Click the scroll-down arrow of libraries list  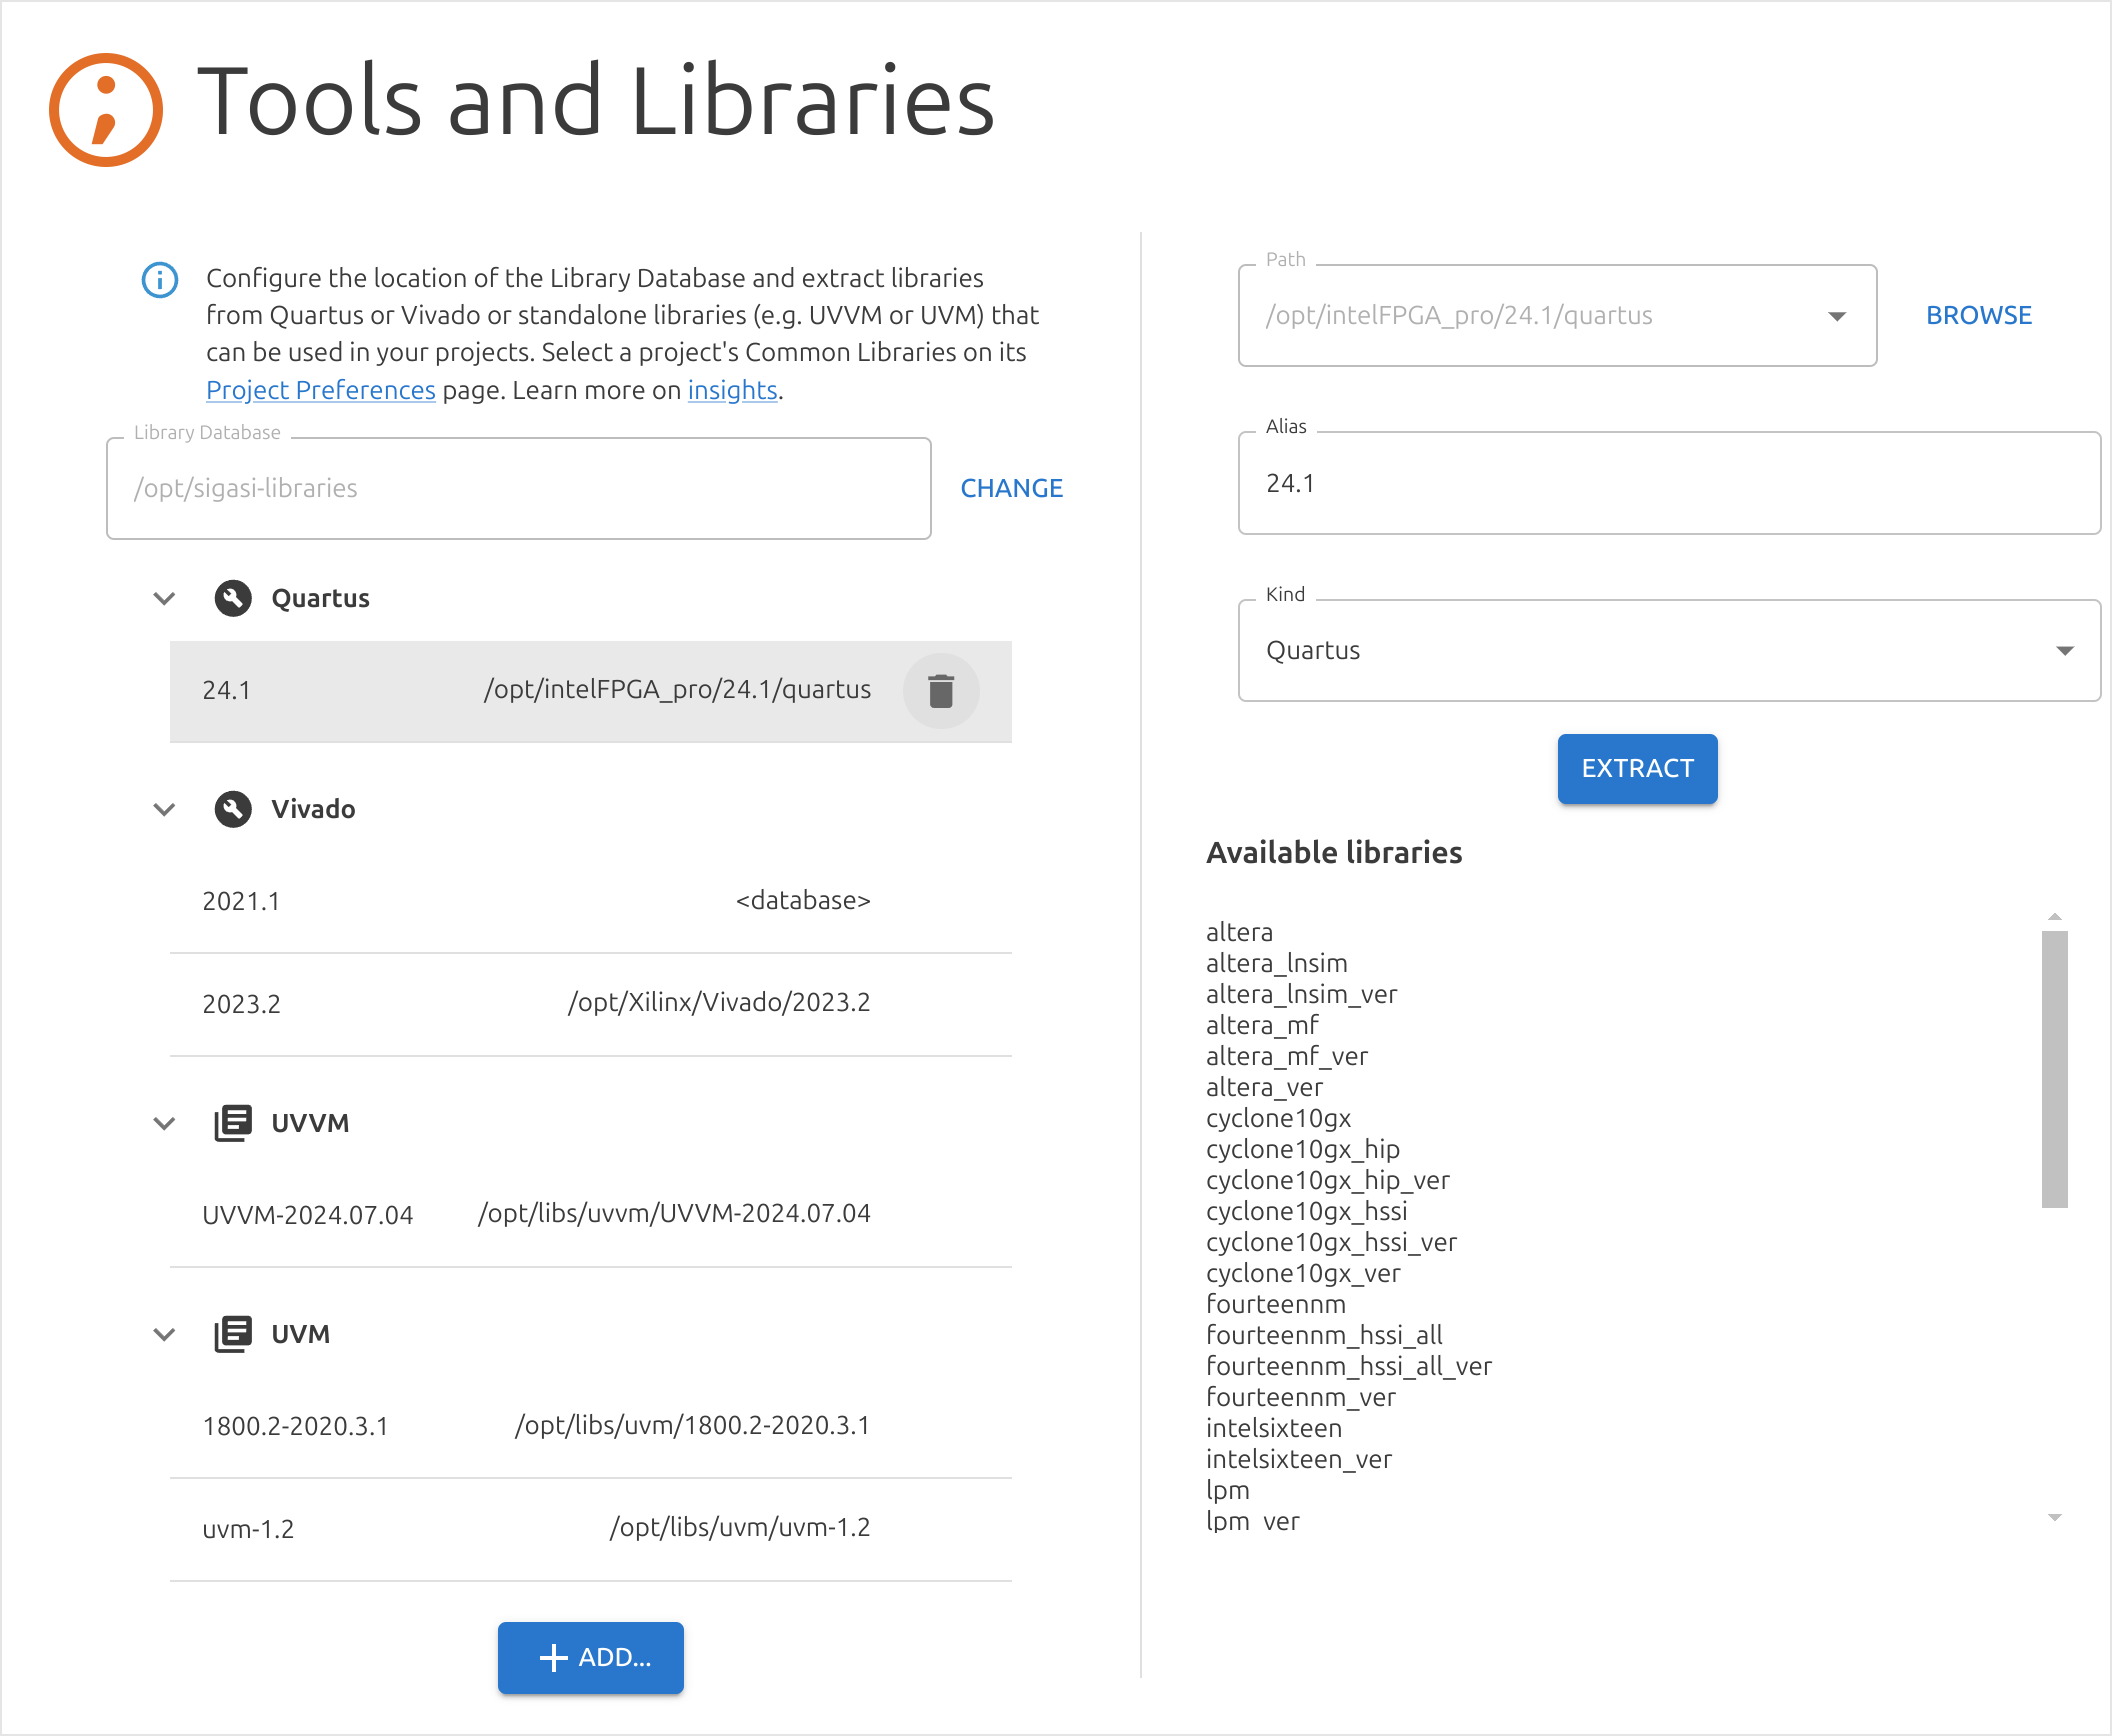[2055, 1518]
